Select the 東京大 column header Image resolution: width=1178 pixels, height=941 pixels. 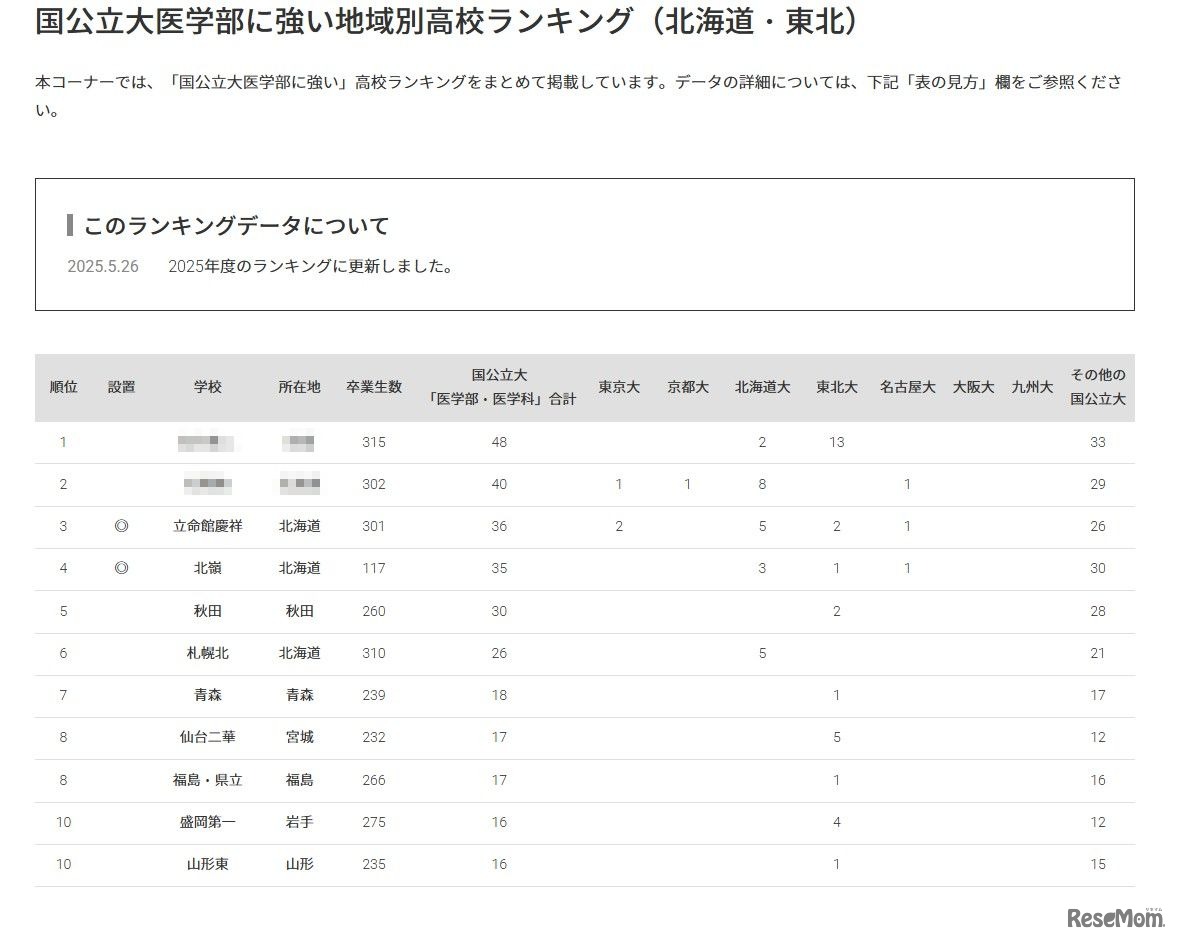click(618, 387)
